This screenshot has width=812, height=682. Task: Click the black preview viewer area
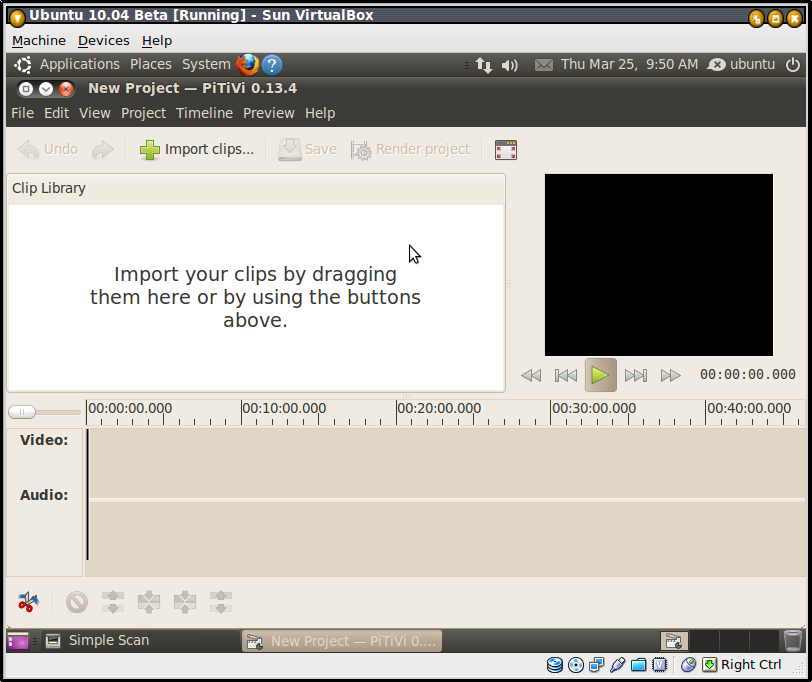point(659,265)
